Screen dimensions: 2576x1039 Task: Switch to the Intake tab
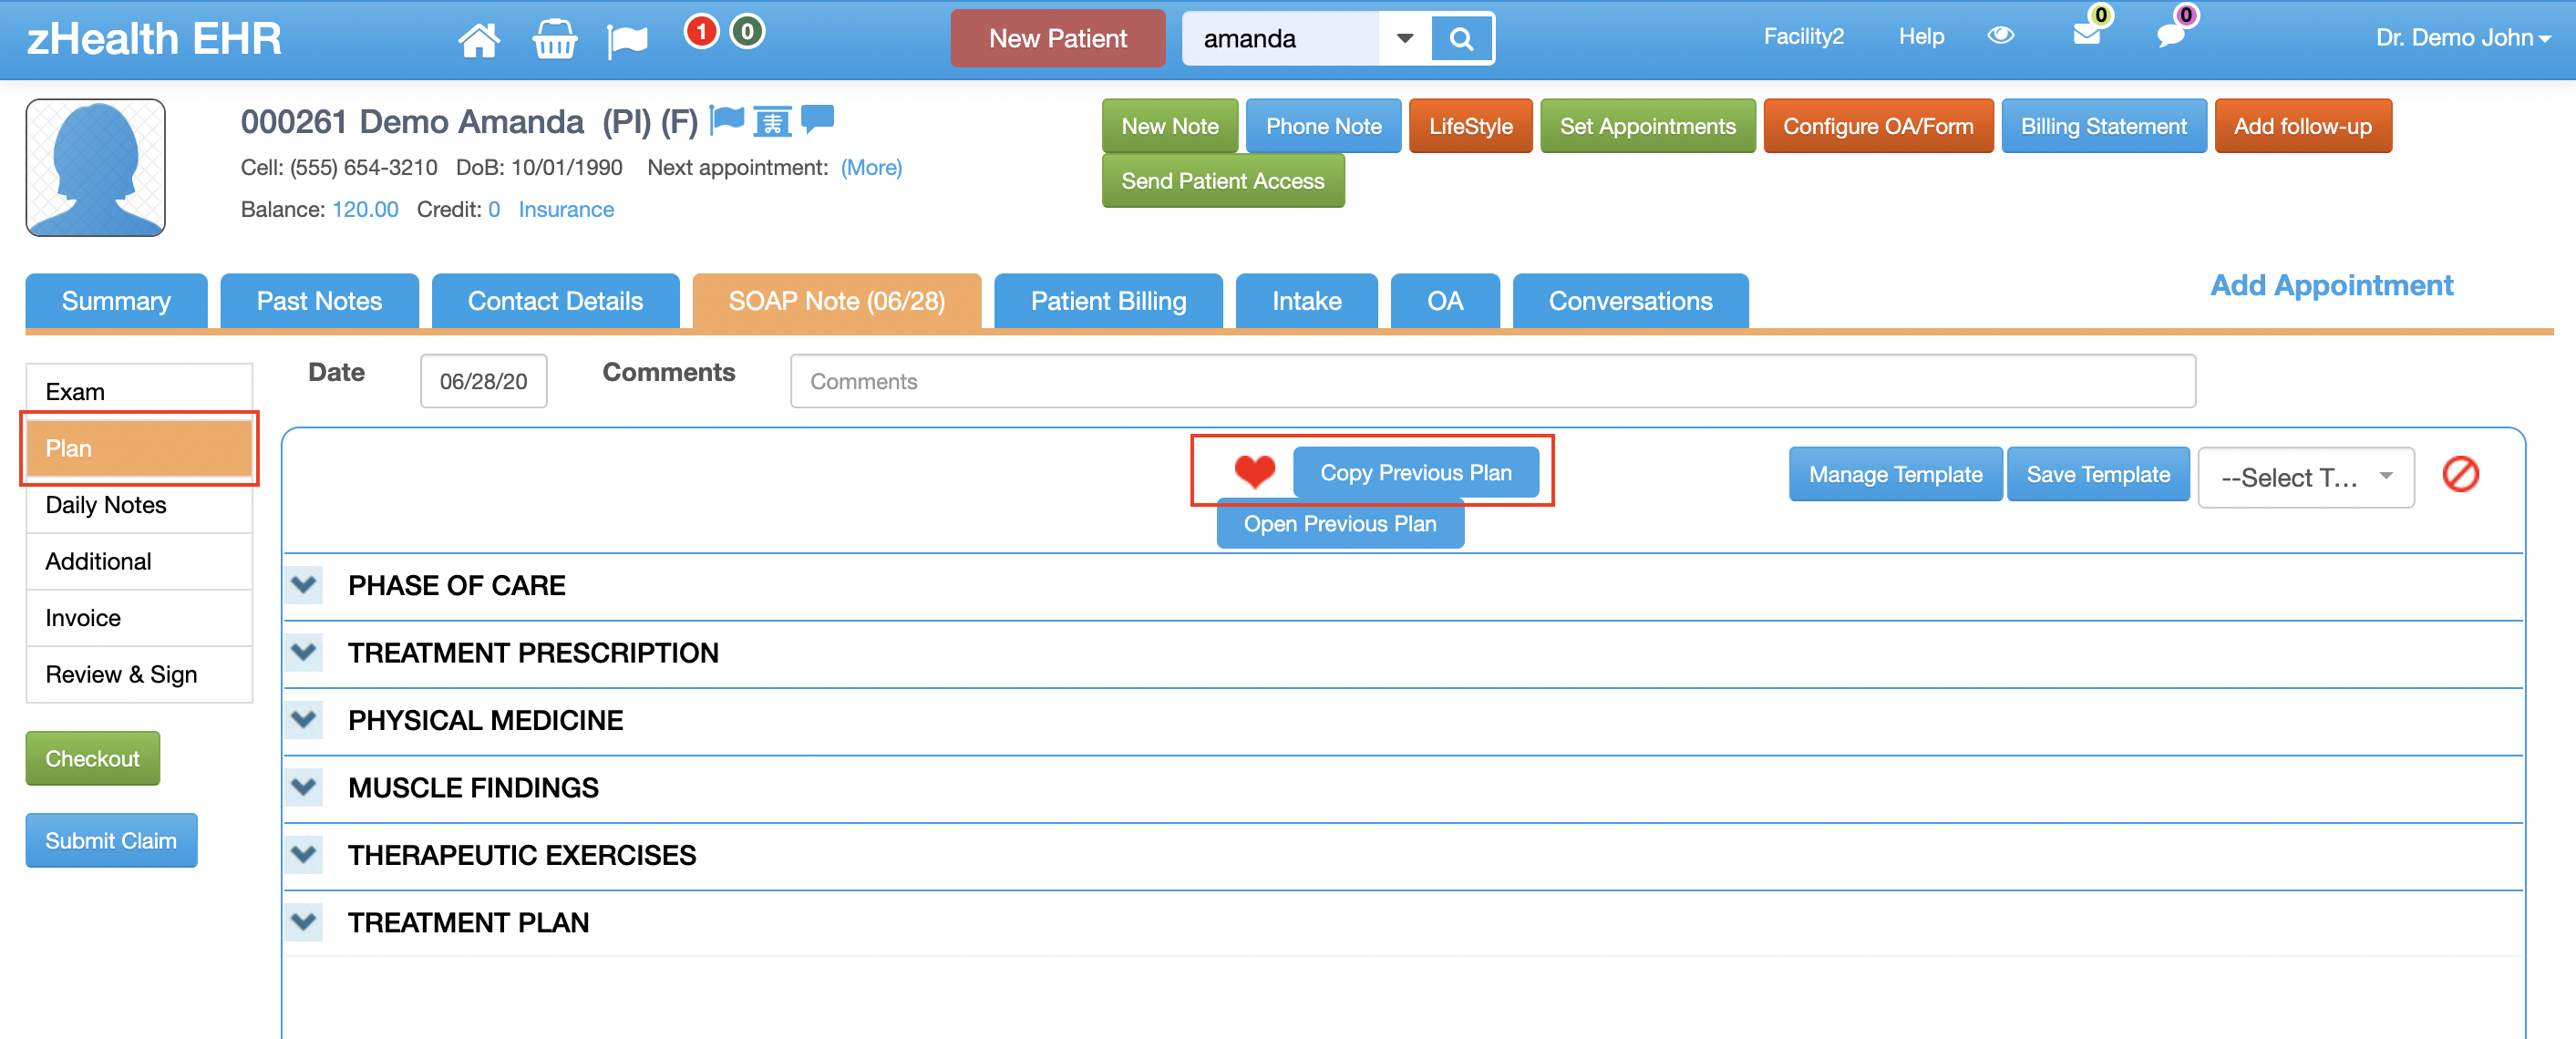click(1306, 301)
